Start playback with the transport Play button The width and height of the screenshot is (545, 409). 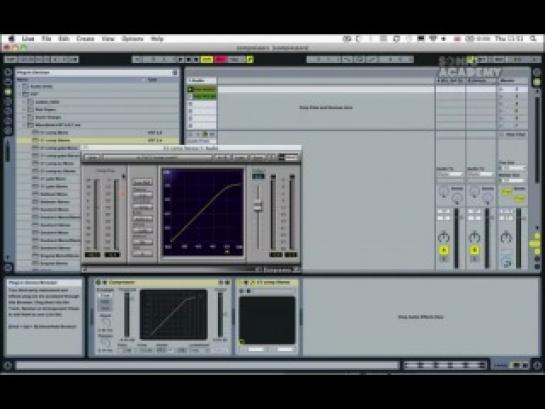coord(181,59)
